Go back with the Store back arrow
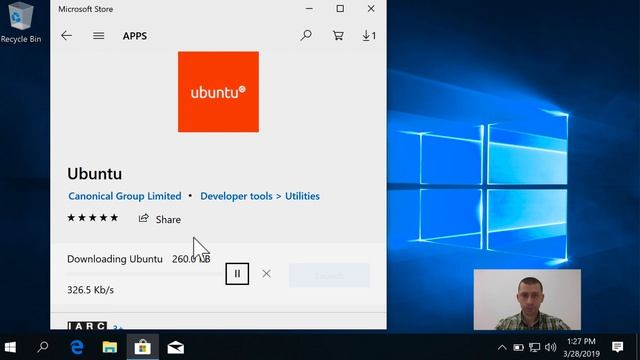Viewport: 640px width, 360px height. click(66, 36)
